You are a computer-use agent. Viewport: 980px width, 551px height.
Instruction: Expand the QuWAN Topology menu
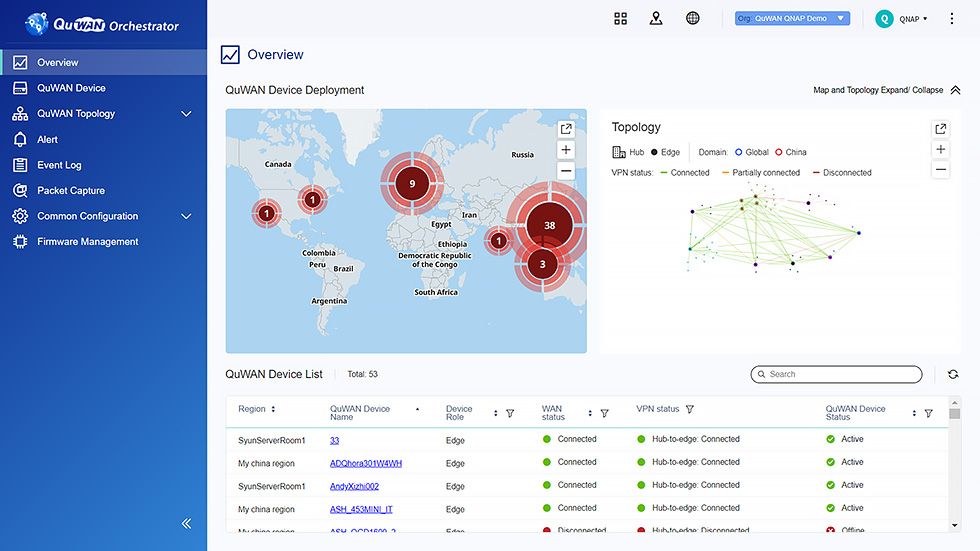click(186, 114)
